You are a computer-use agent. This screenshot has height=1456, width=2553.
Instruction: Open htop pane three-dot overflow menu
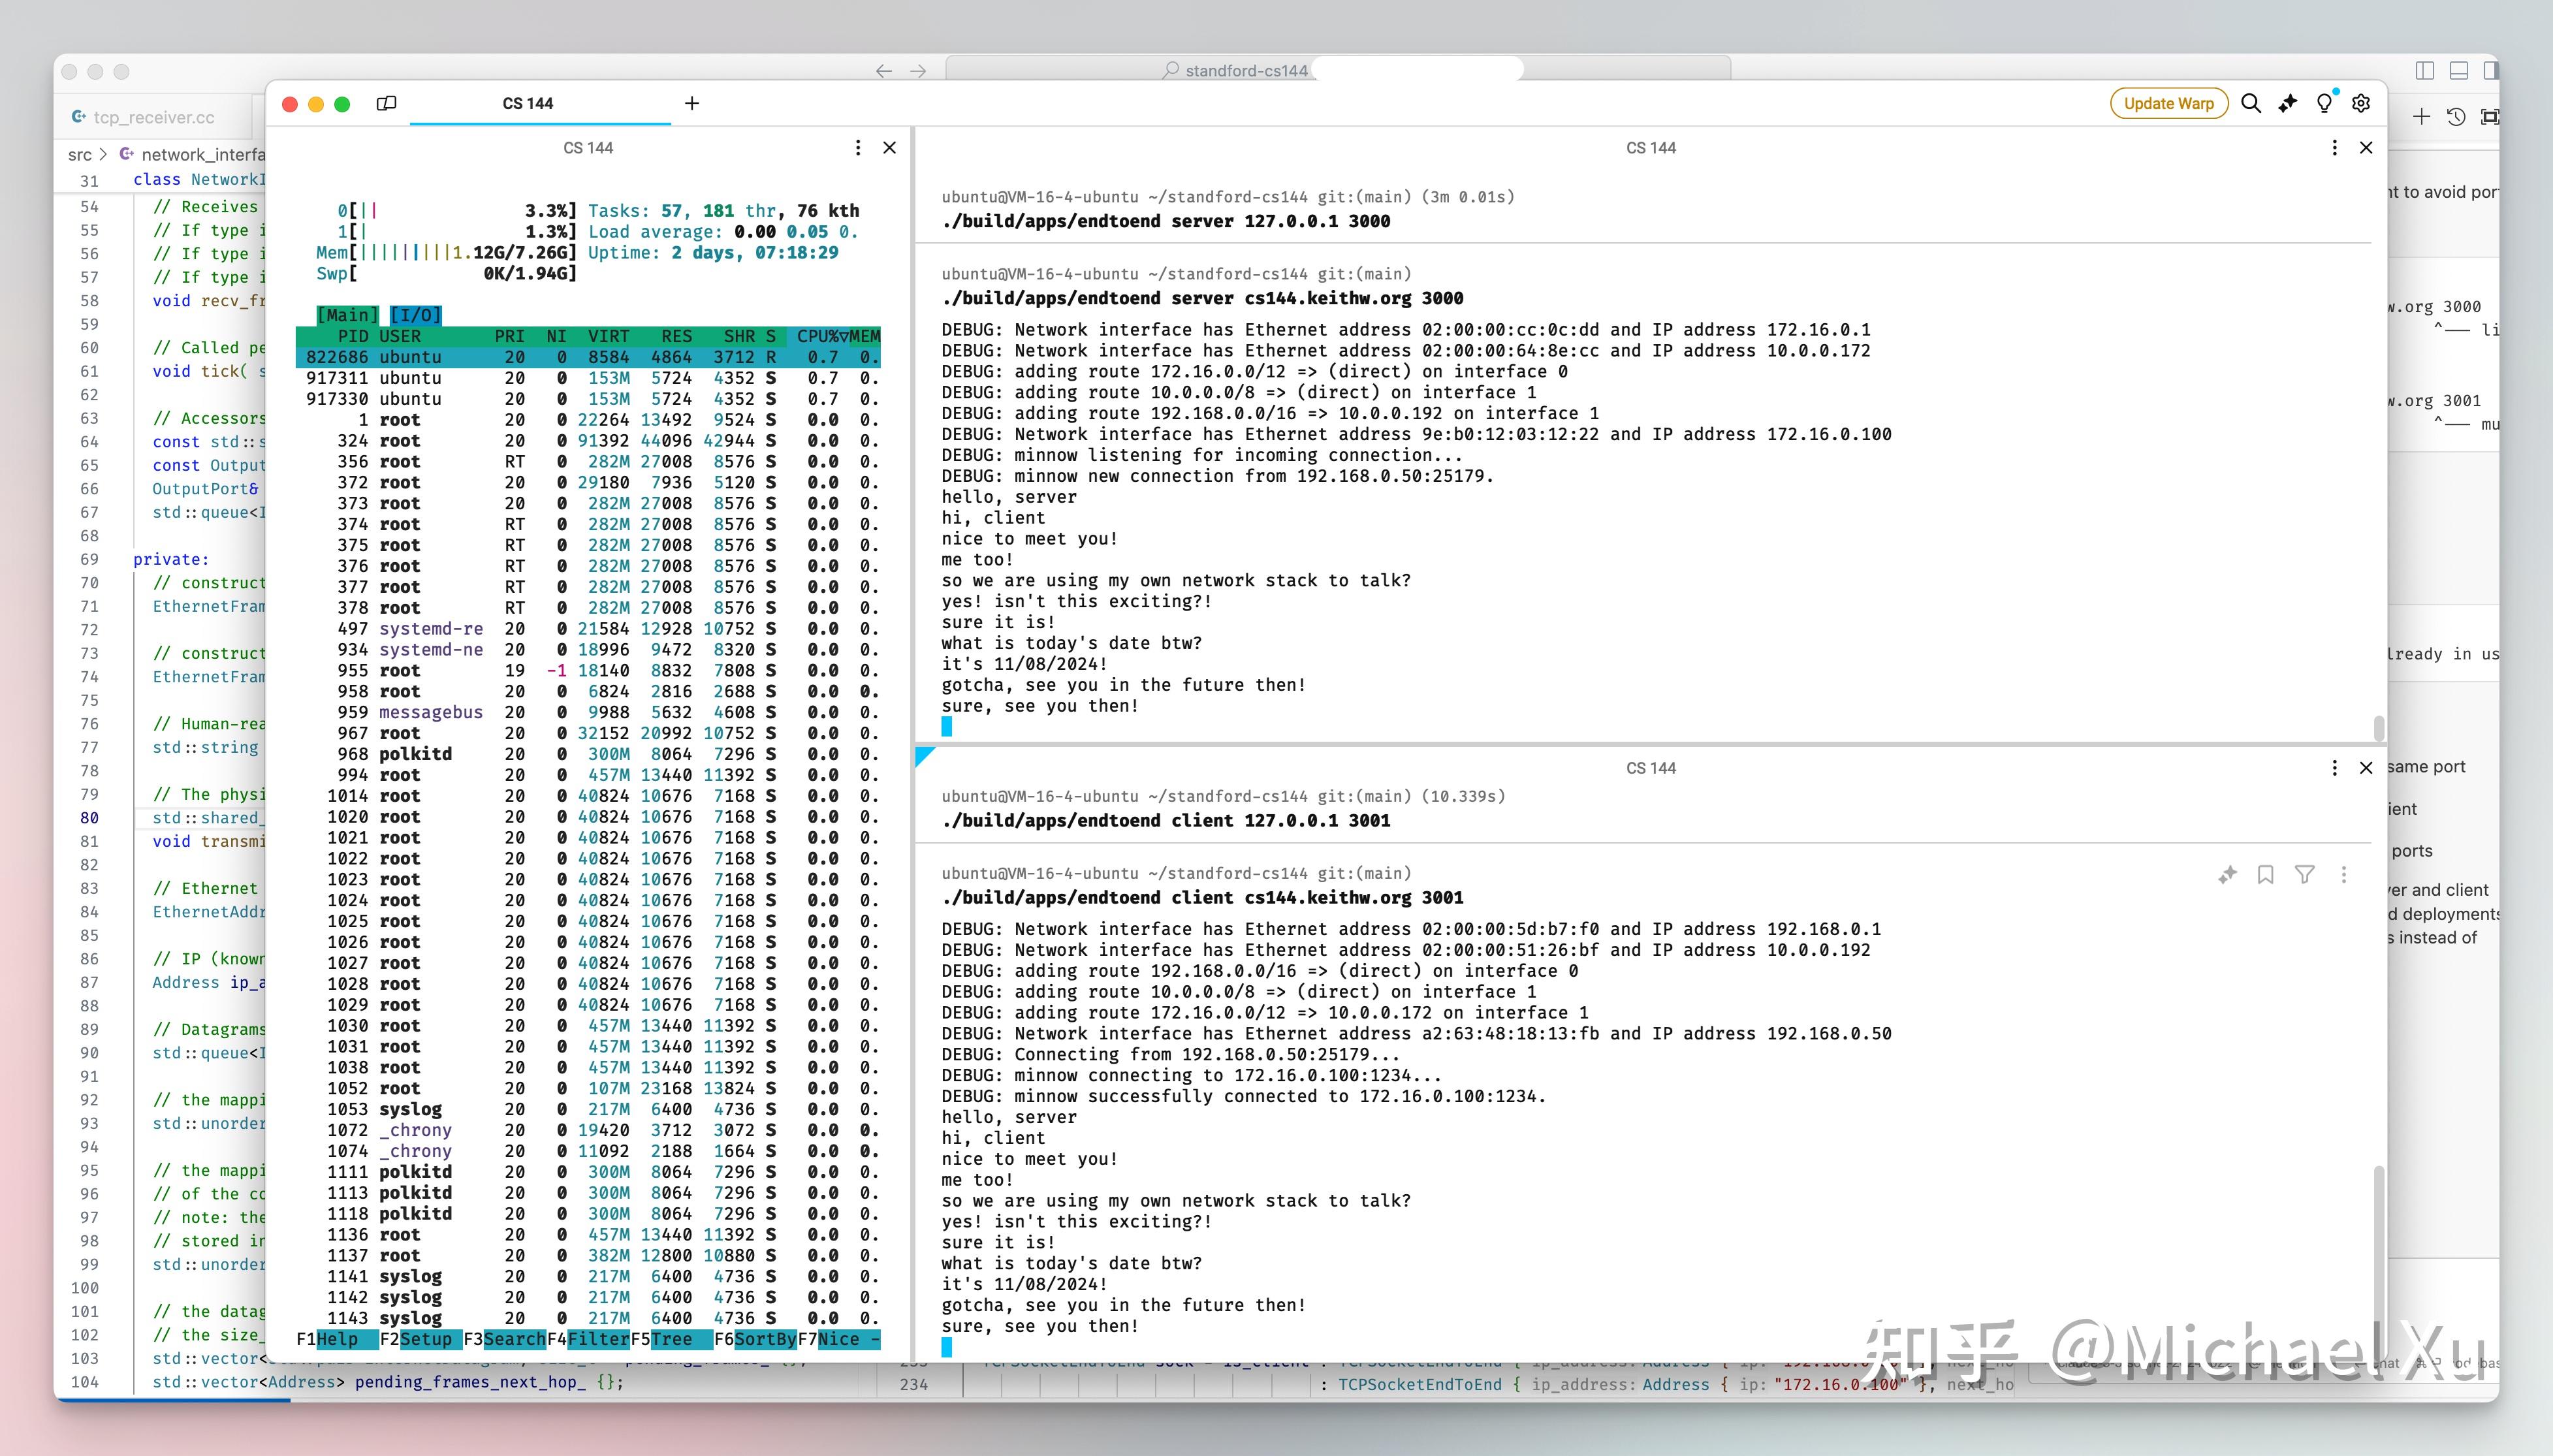coord(857,148)
